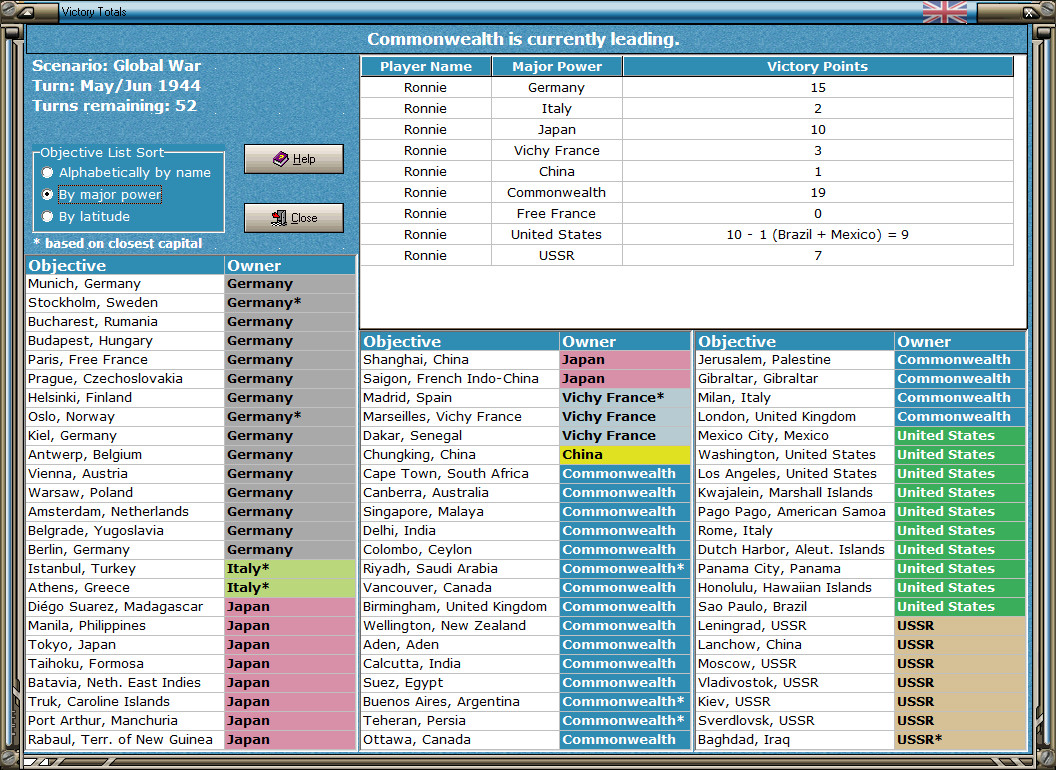Click the window close icon in title bar
Viewport: 1056px width, 770px height.
pyautogui.click(x=1030, y=12)
